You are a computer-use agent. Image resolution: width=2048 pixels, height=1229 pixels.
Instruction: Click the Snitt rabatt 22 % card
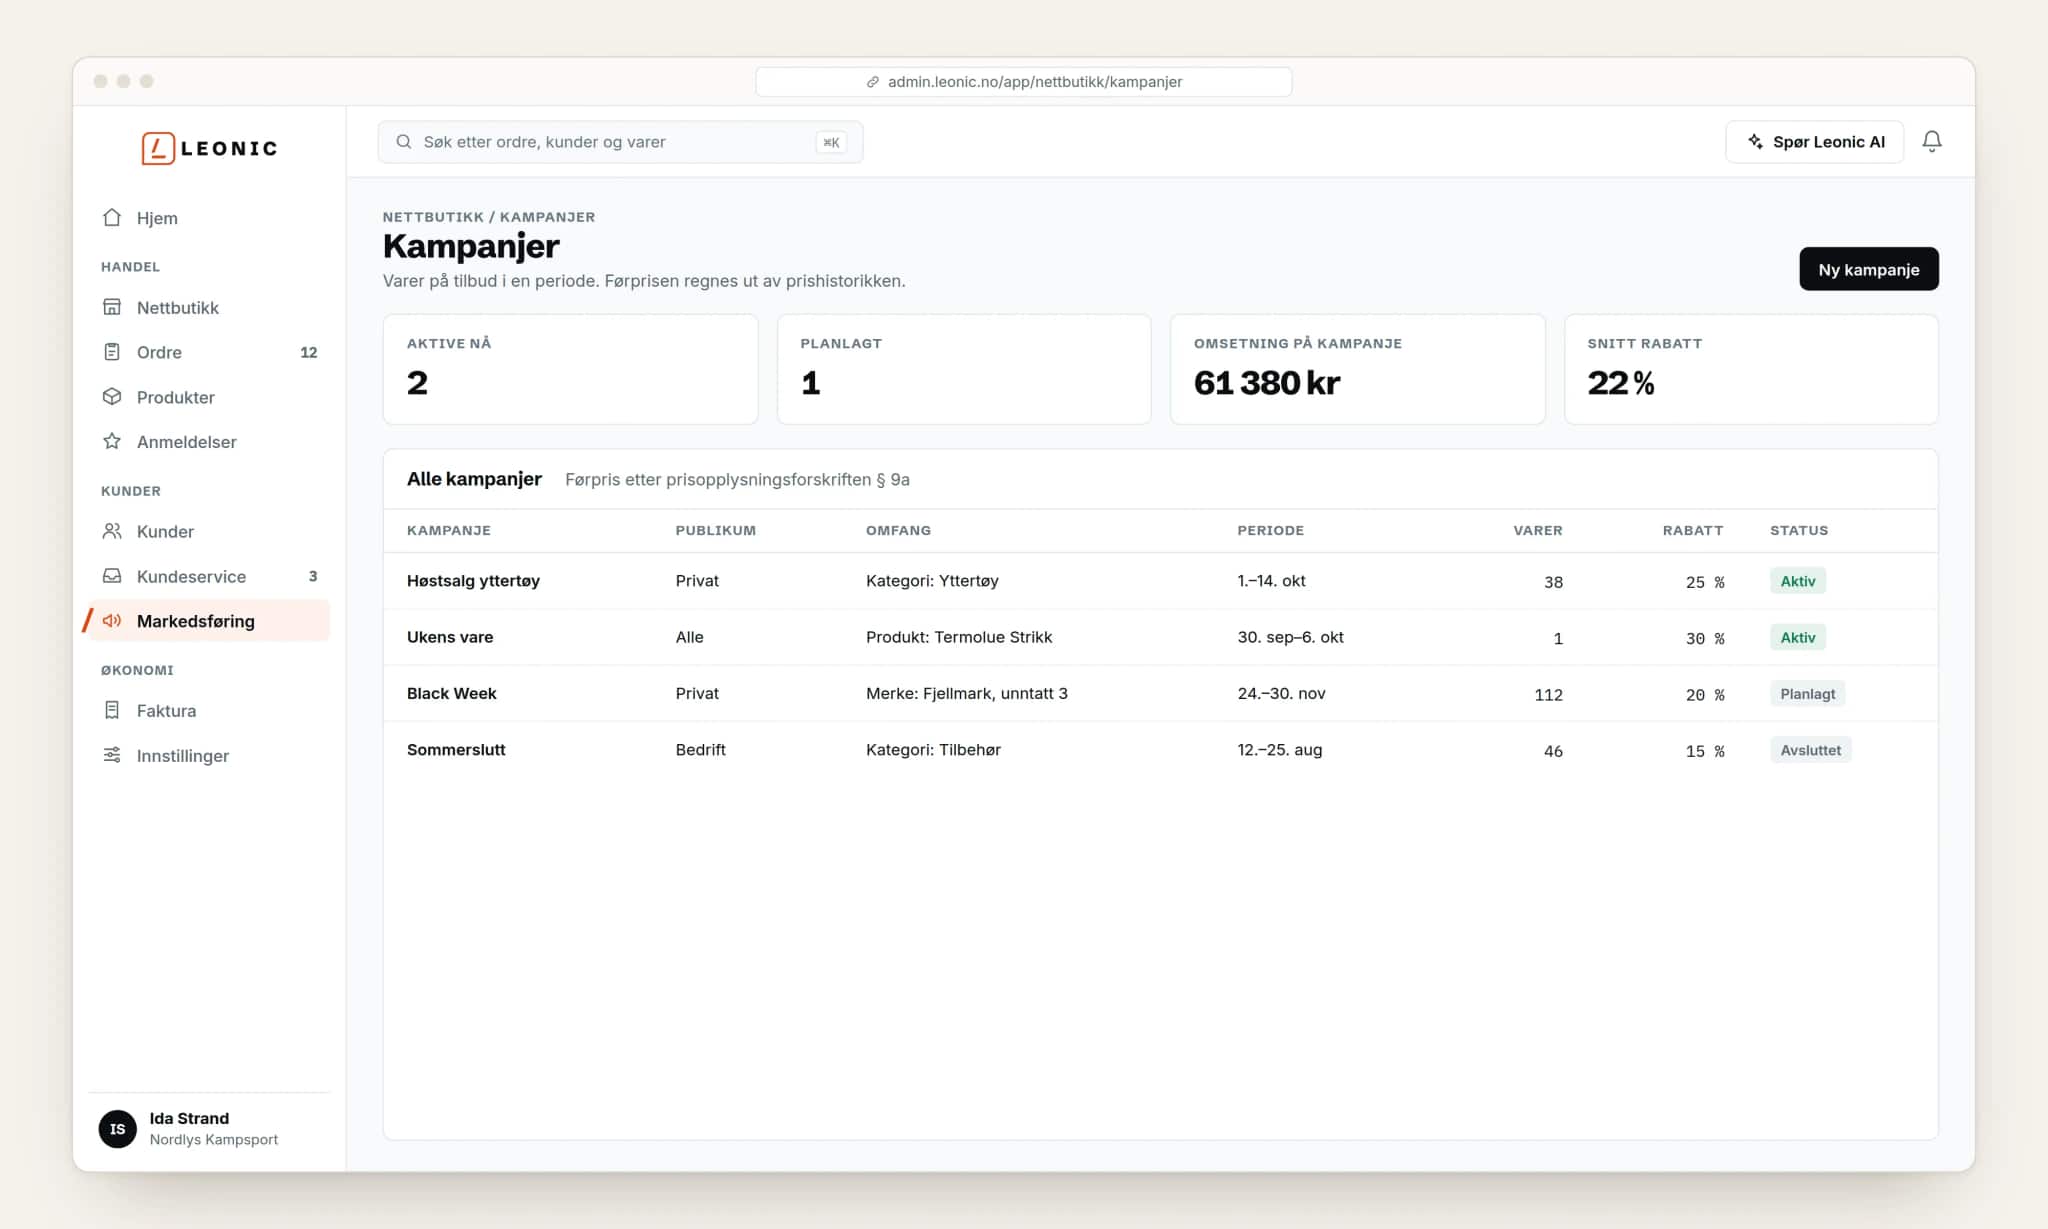[x=1750, y=369]
